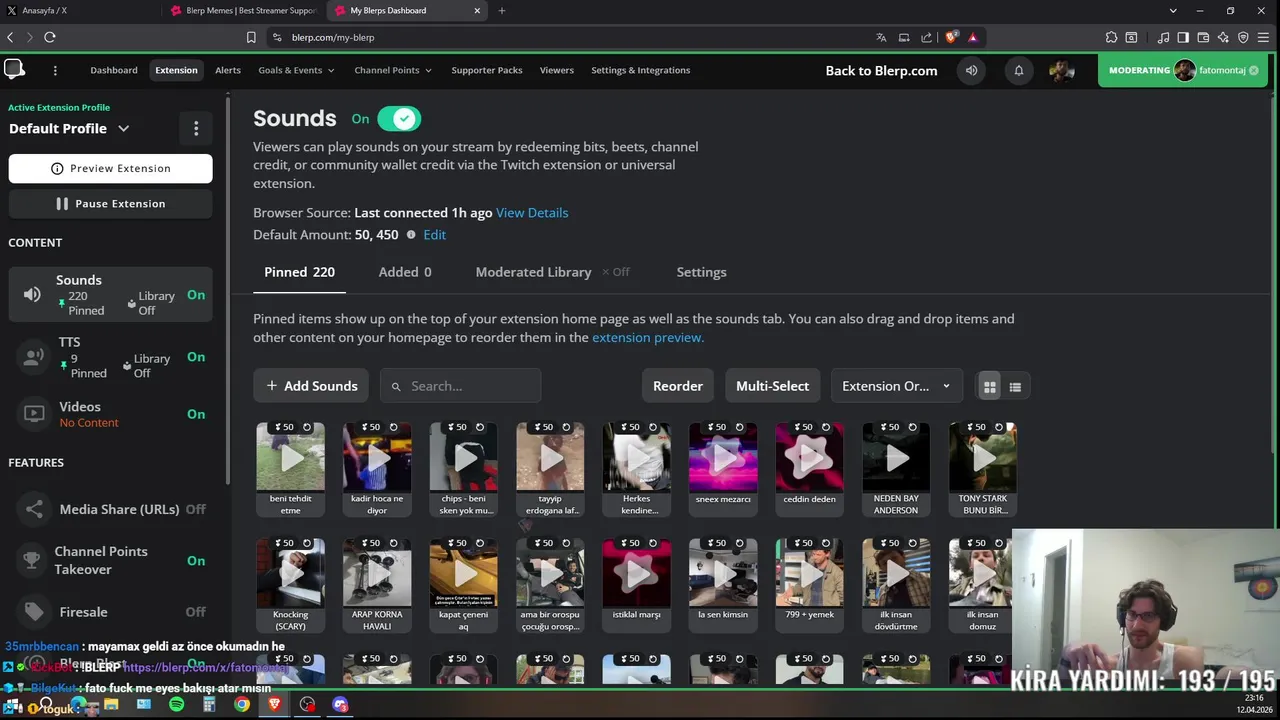The height and width of the screenshot is (720, 1280).
Task: Click the Brave Shields icon in the address bar
Action: (951, 37)
